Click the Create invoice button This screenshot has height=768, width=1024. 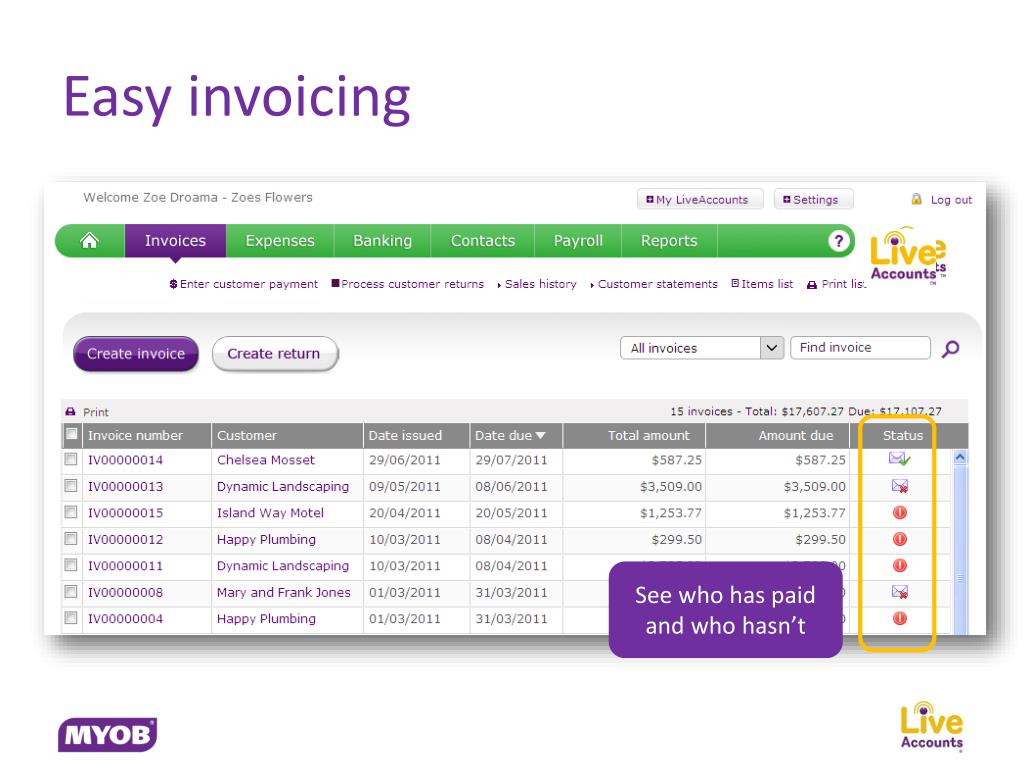[x=136, y=354]
